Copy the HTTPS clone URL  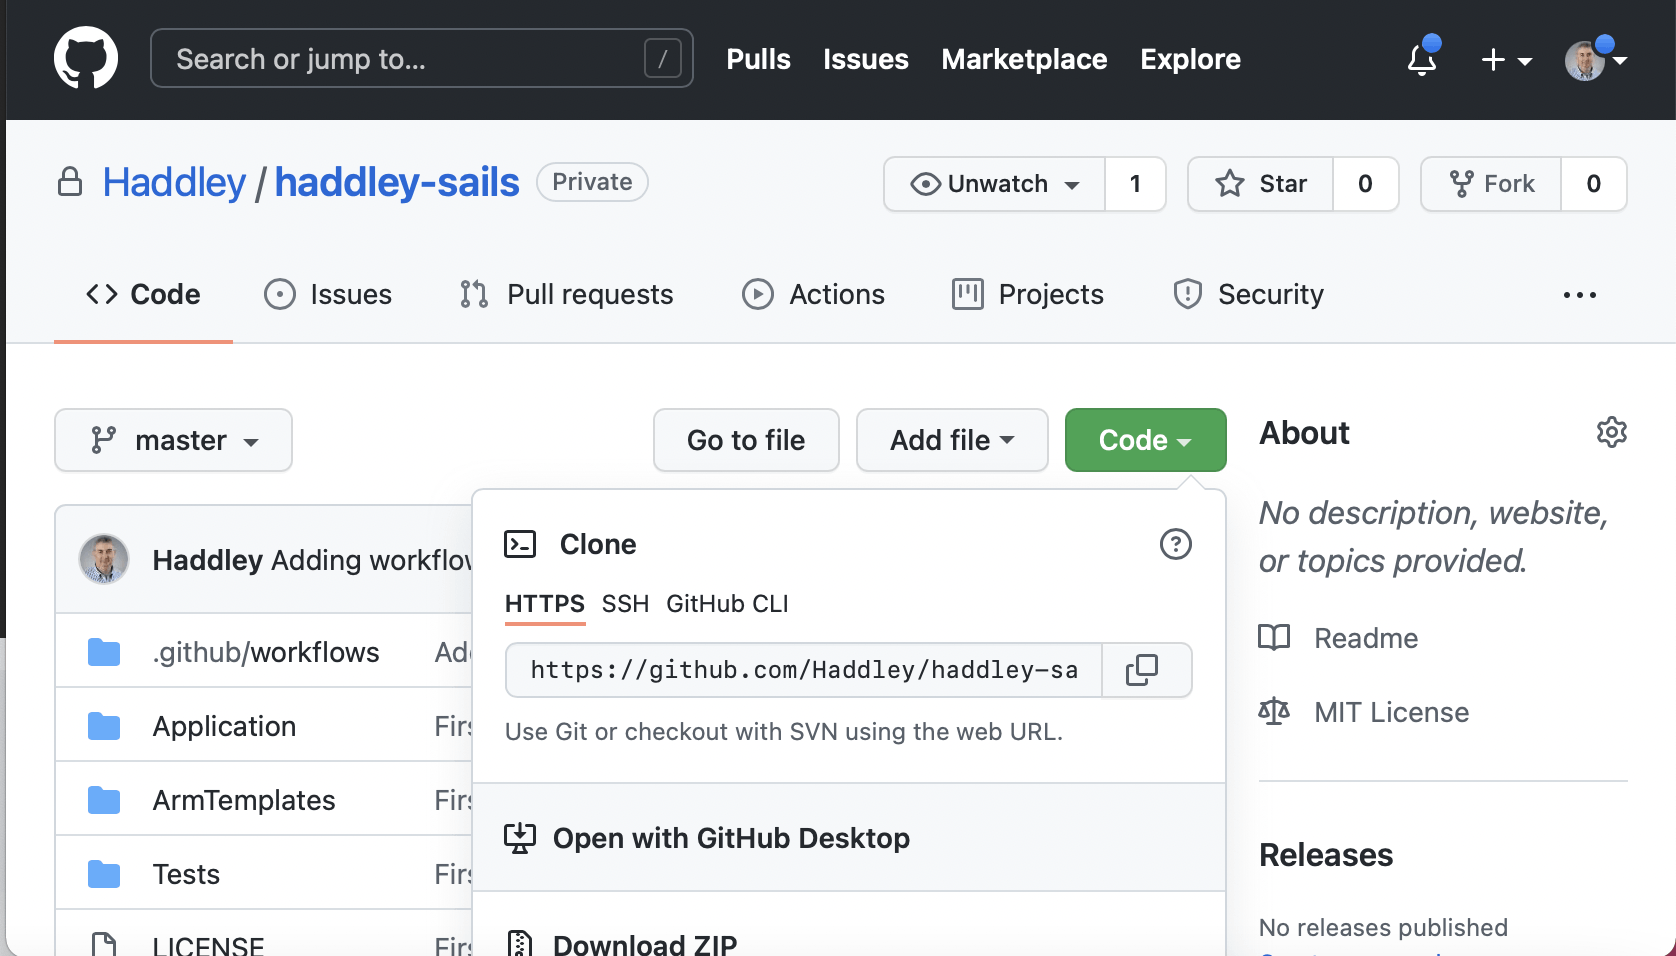(1142, 670)
